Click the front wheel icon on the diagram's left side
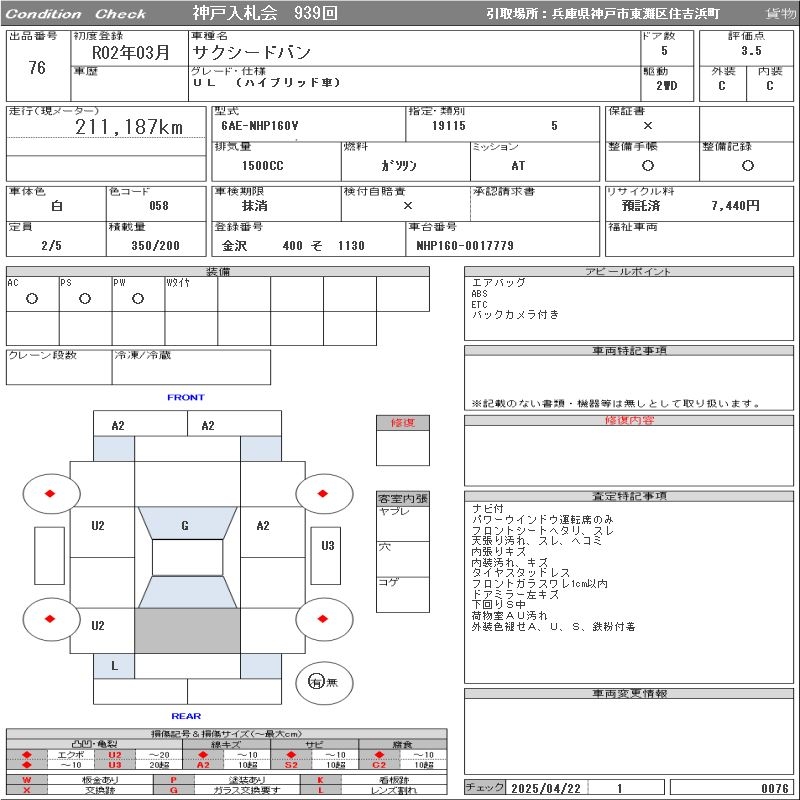This screenshot has width=800, height=800. (x=50, y=494)
